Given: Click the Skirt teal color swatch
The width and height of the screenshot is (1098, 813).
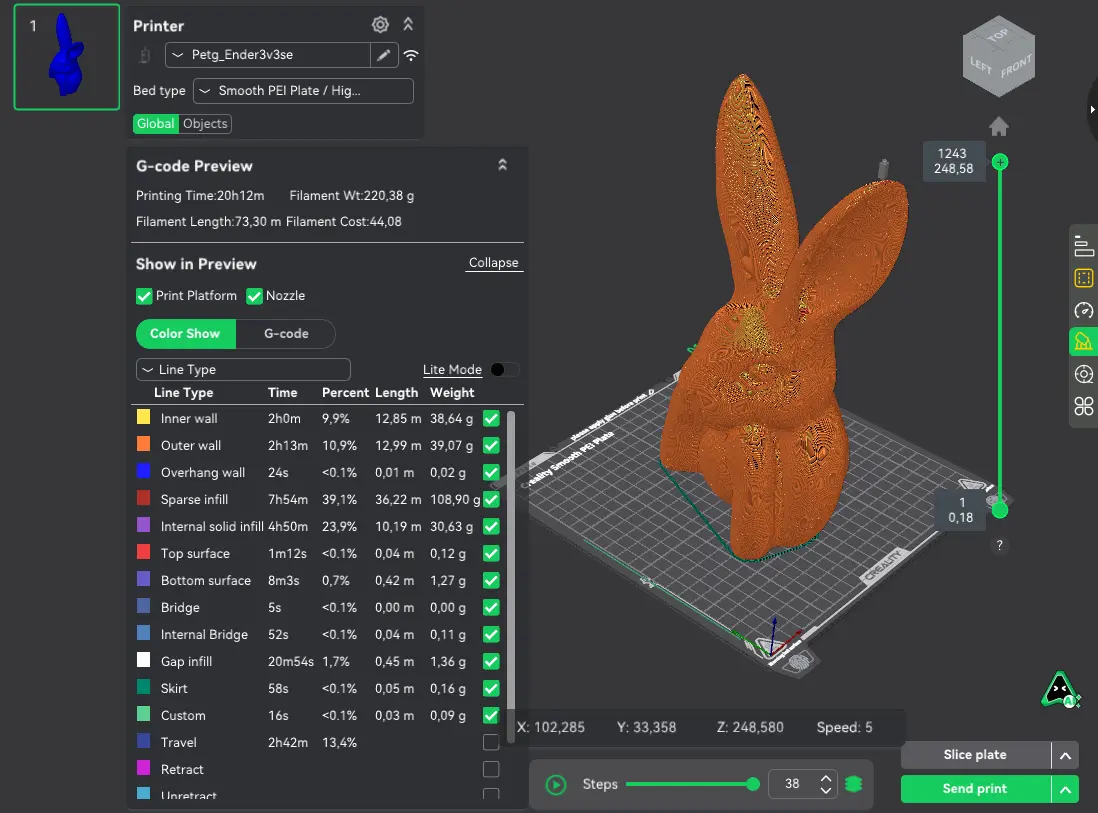Looking at the screenshot, I should [x=144, y=687].
